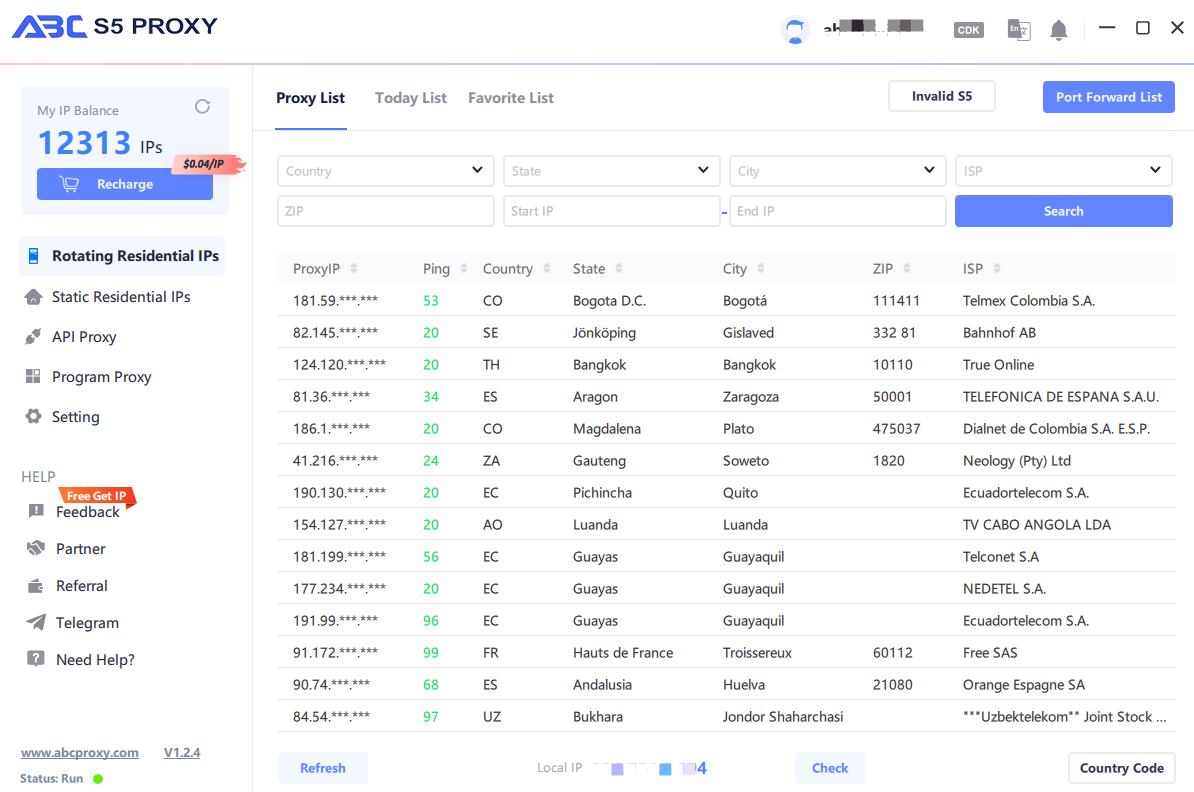Open Setting in the sidebar
Image resolution: width=1194 pixels, height=792 pixels.
tap(75, 417)
